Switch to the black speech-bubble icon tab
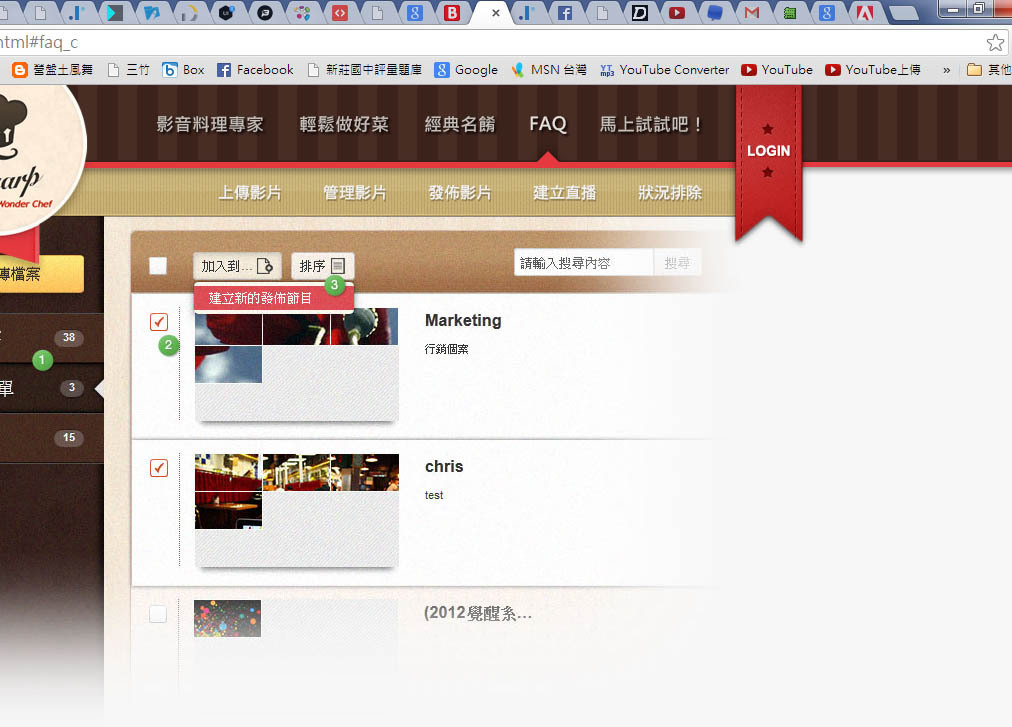Screen dimensions: 1012x727 click(265, 13)
